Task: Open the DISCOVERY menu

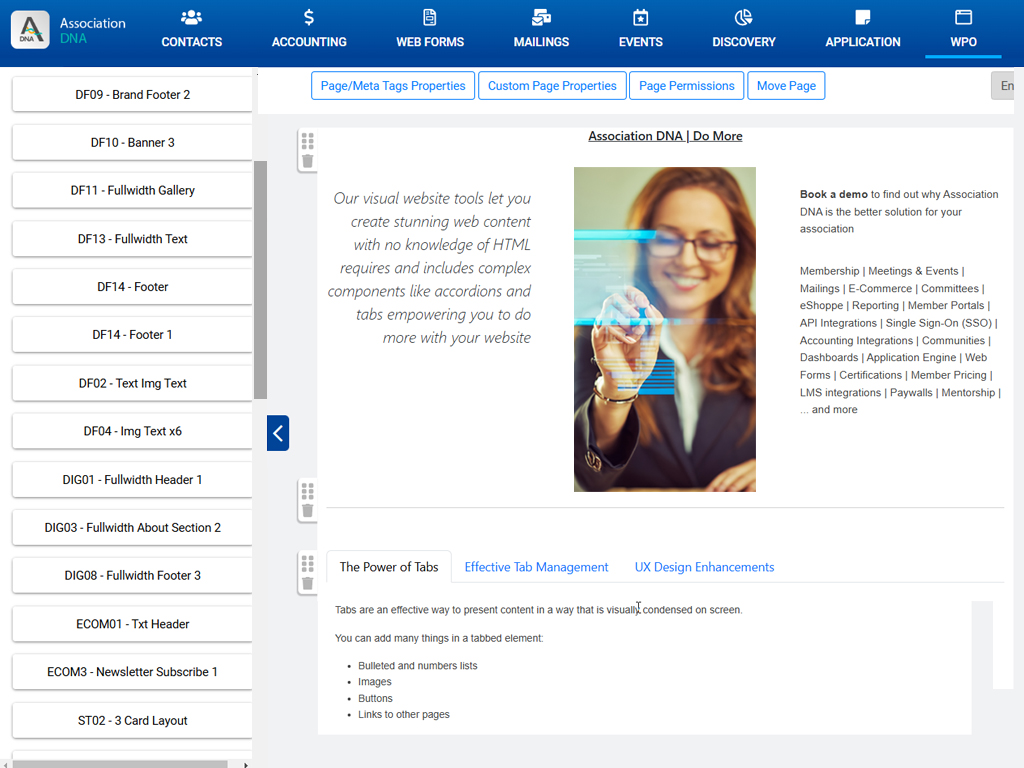Action: pyautogui.click(x=744, y=42)
